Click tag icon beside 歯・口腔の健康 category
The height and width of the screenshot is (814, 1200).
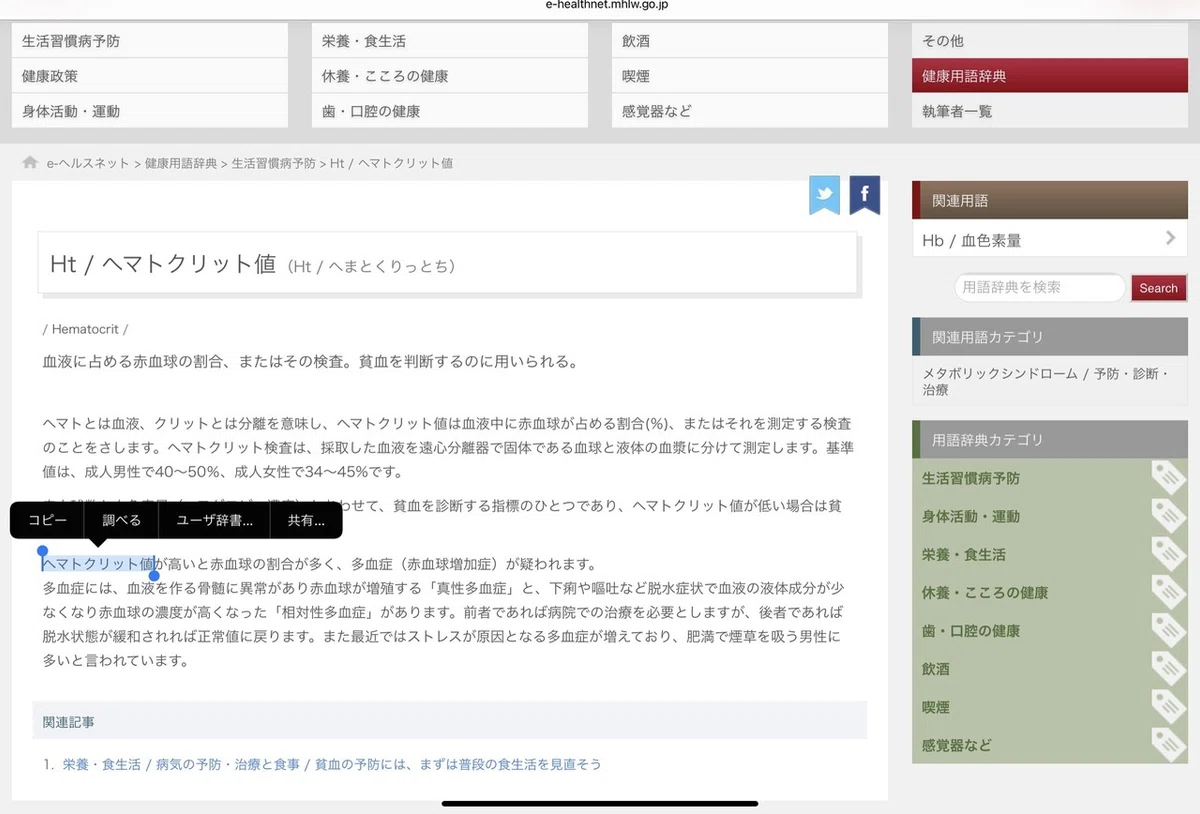(1167, 630)
